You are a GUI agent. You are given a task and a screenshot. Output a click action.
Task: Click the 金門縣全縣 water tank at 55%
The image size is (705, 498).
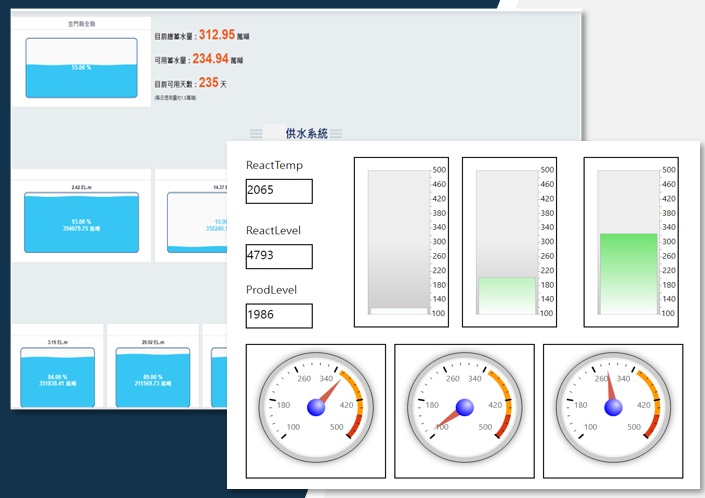(x=80, y=68)
